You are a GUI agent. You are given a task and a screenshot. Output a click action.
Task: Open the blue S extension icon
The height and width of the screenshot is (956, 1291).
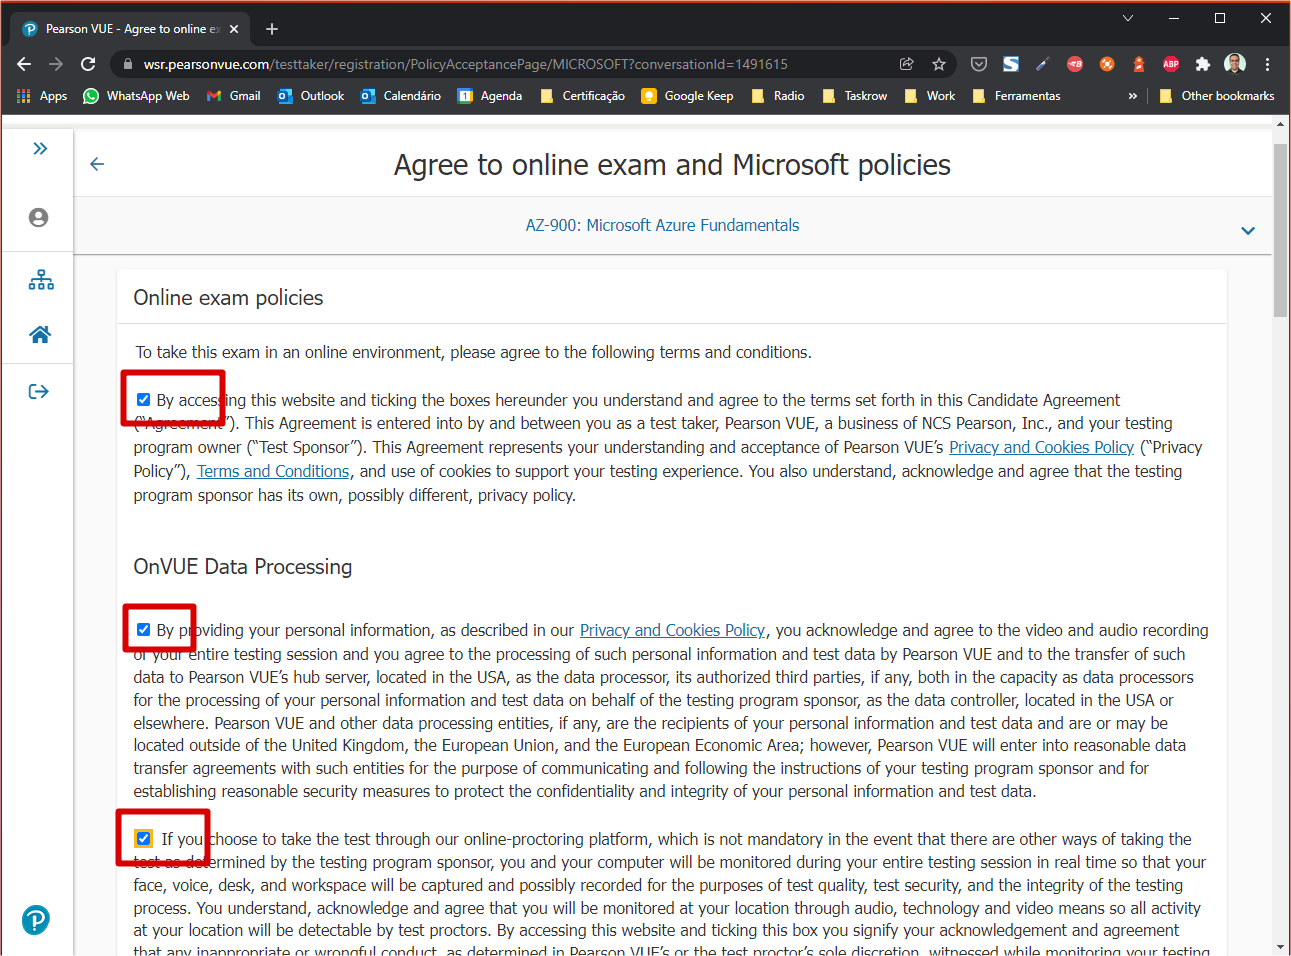click(x=1011, y=64)
